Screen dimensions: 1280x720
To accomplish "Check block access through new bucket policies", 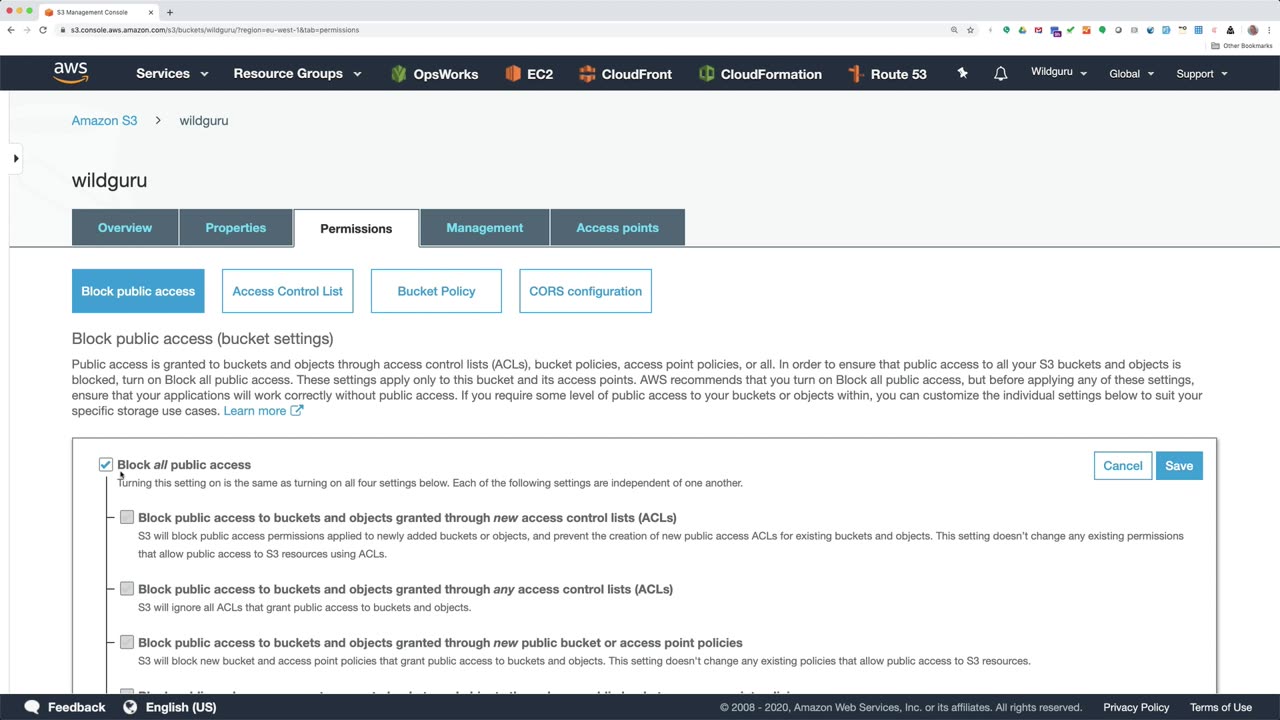I will [127, 642].
